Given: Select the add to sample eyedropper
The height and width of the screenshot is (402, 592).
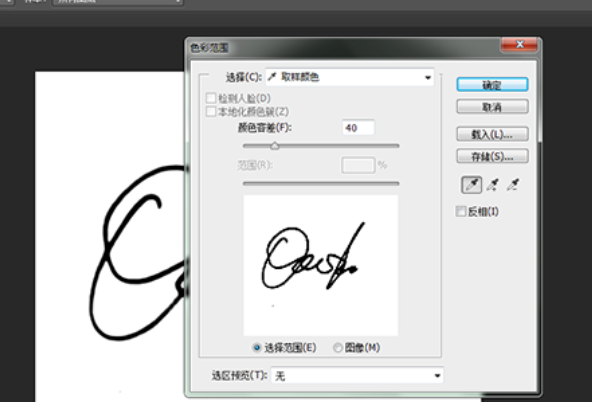Looking at the screenshot, I should (492, 185).
